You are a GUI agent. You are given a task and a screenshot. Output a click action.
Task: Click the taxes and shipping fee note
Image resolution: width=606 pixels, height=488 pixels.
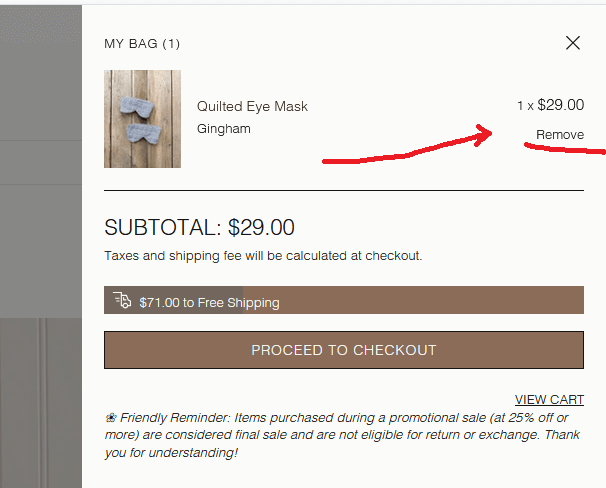pos(263,256)
